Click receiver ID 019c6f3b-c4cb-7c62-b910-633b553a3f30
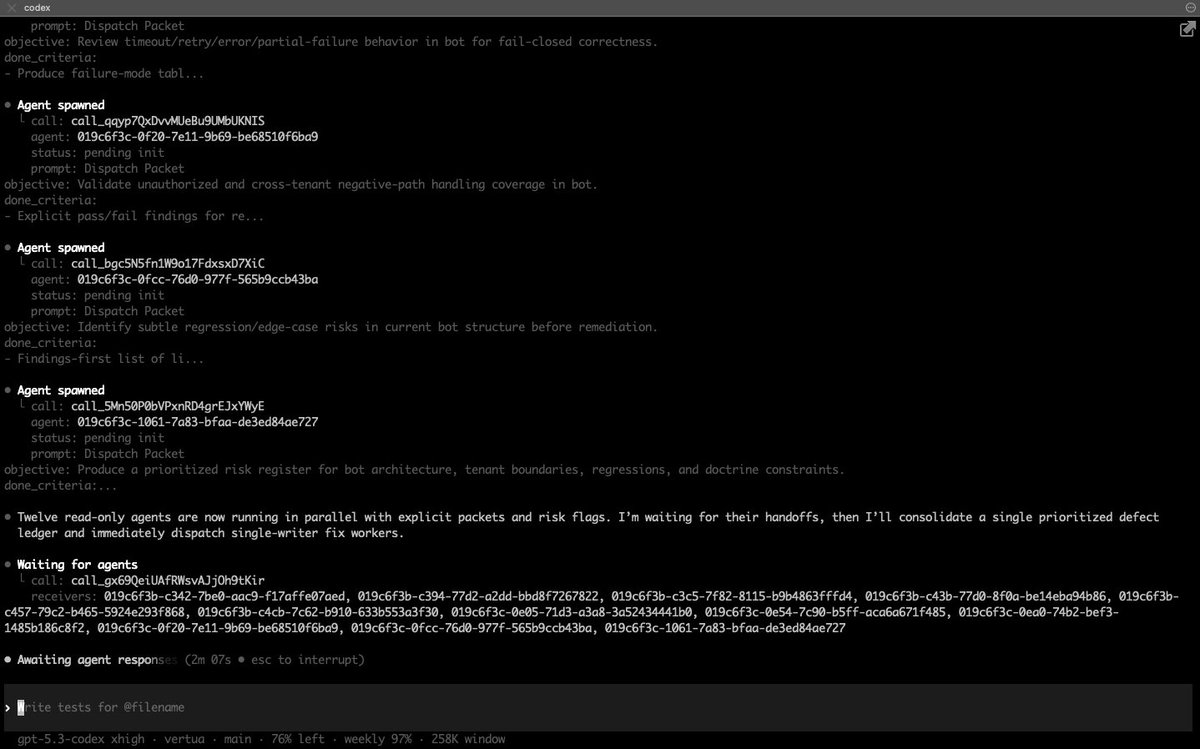 click(317, 613)
